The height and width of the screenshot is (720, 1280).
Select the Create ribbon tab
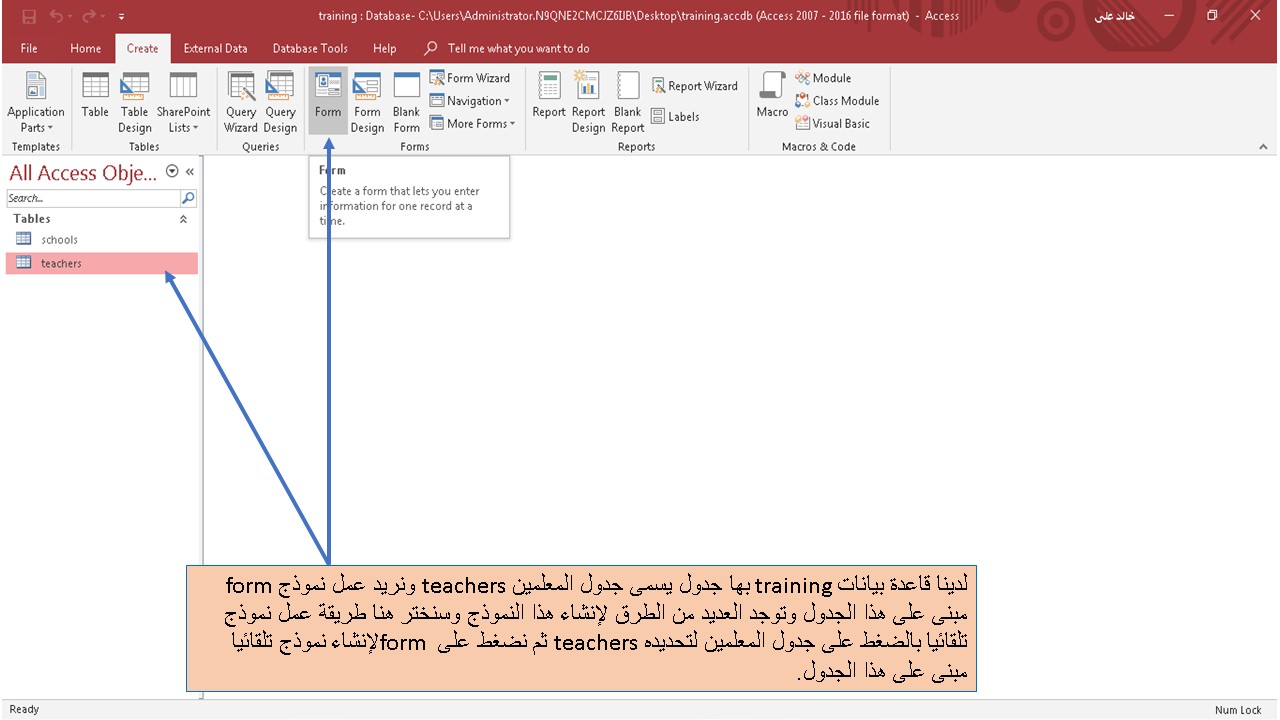[x=142, y=48]
